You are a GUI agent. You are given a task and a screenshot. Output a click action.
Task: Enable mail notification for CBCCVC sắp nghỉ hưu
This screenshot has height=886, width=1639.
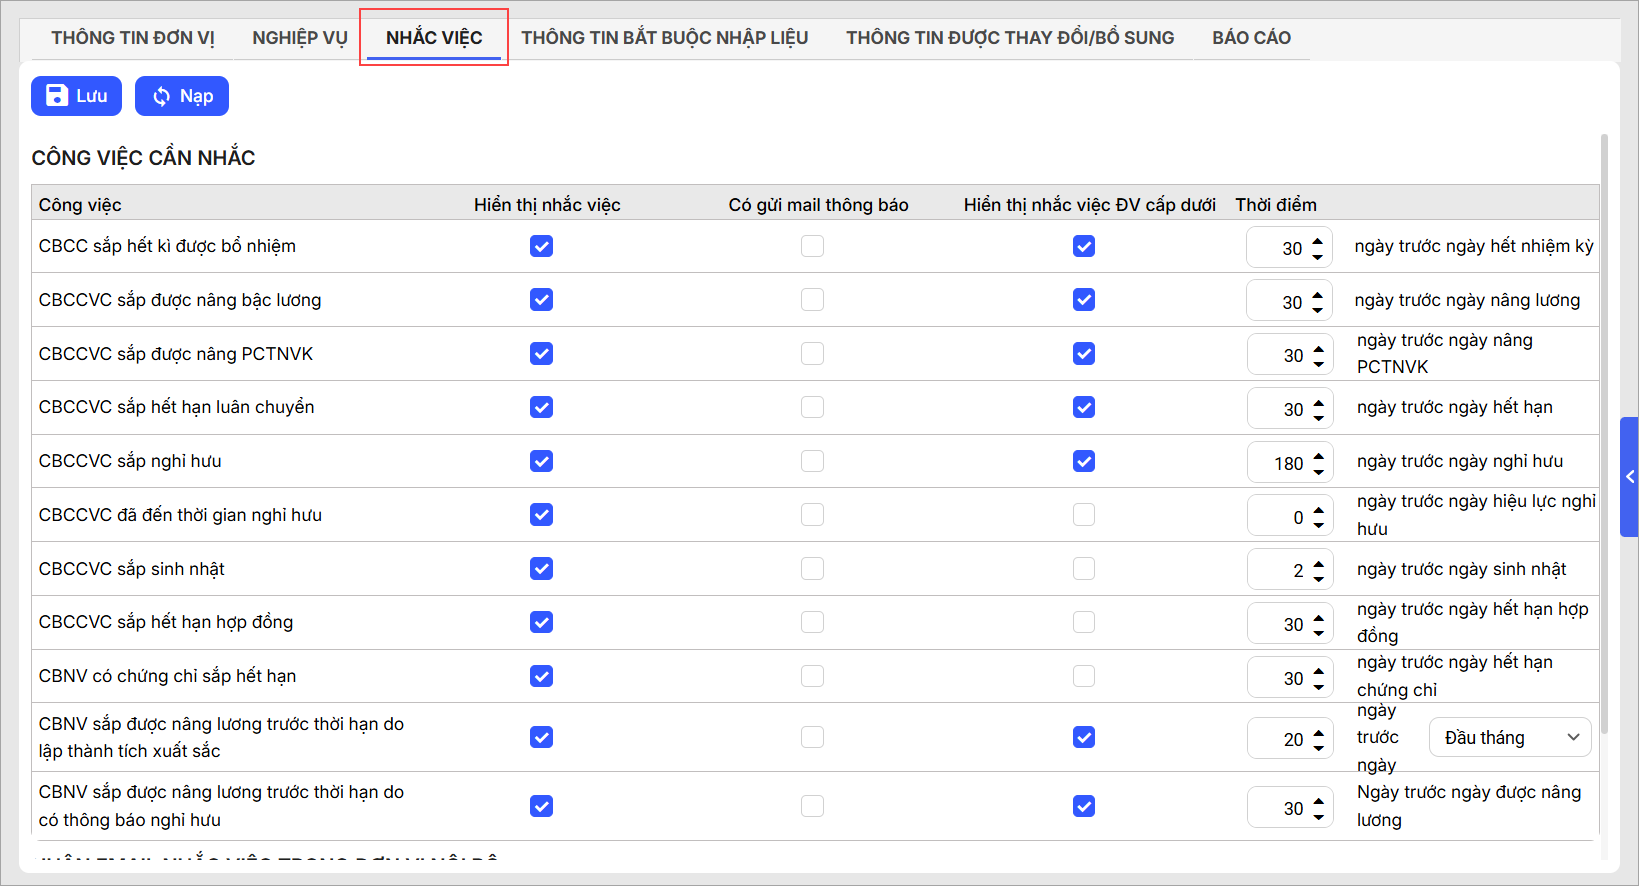point(812,461)
